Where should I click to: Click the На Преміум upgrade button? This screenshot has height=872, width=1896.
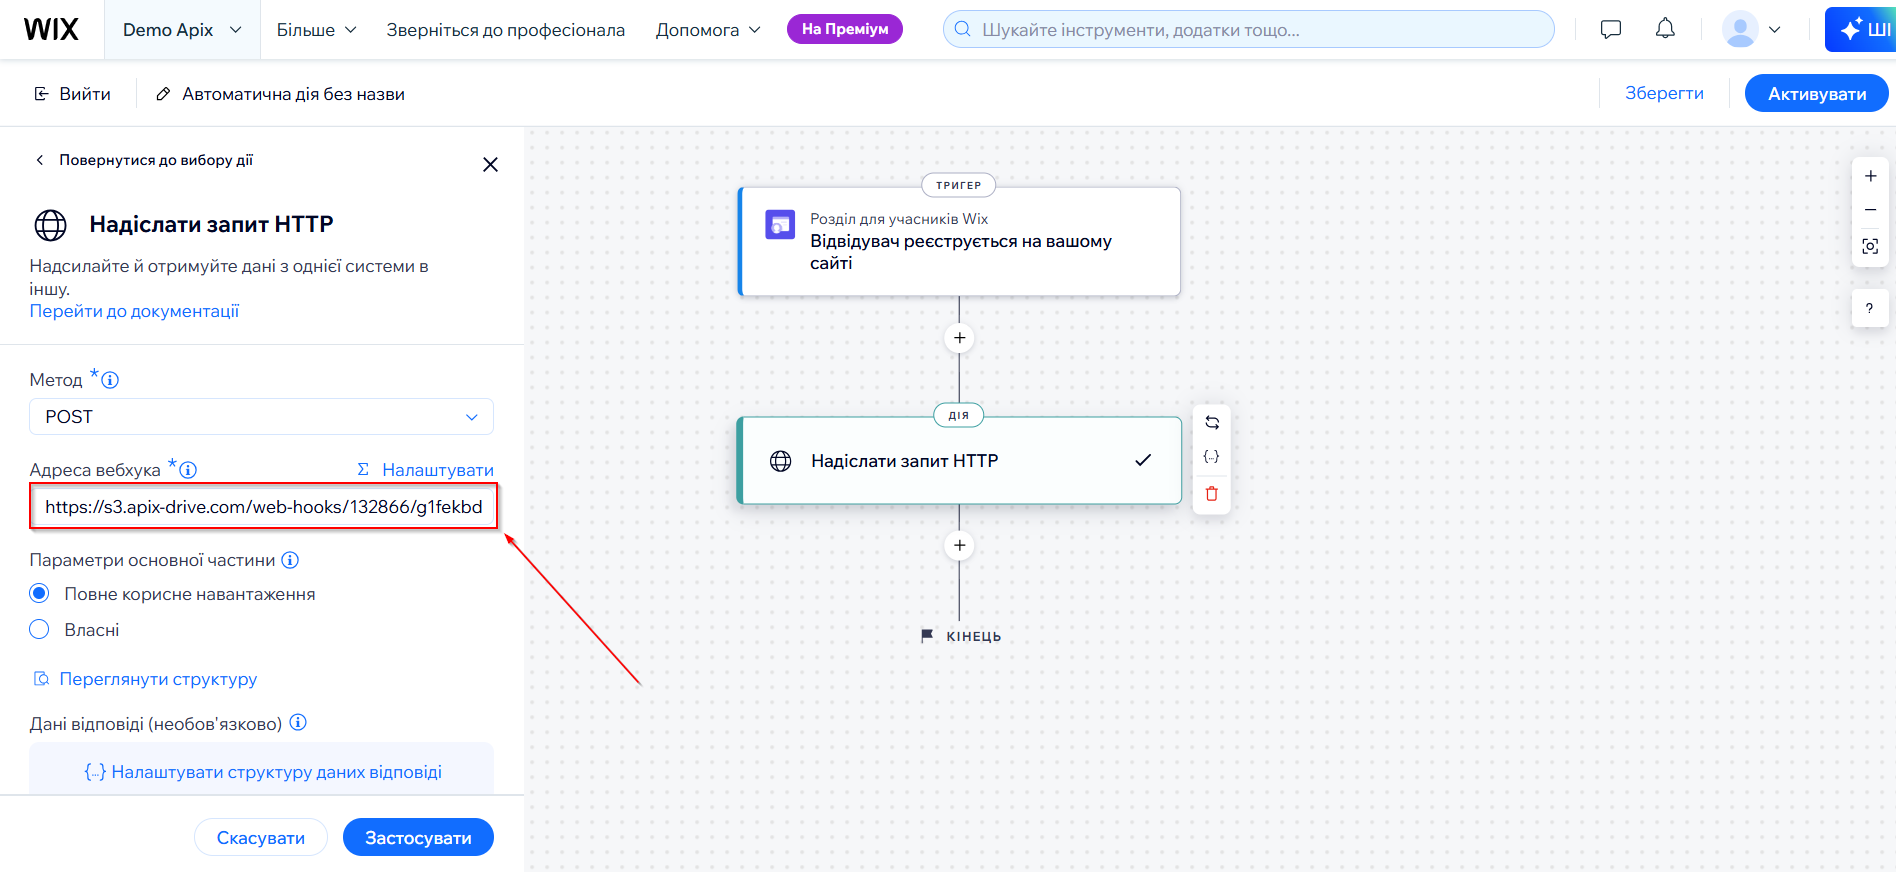coord(845,29)
